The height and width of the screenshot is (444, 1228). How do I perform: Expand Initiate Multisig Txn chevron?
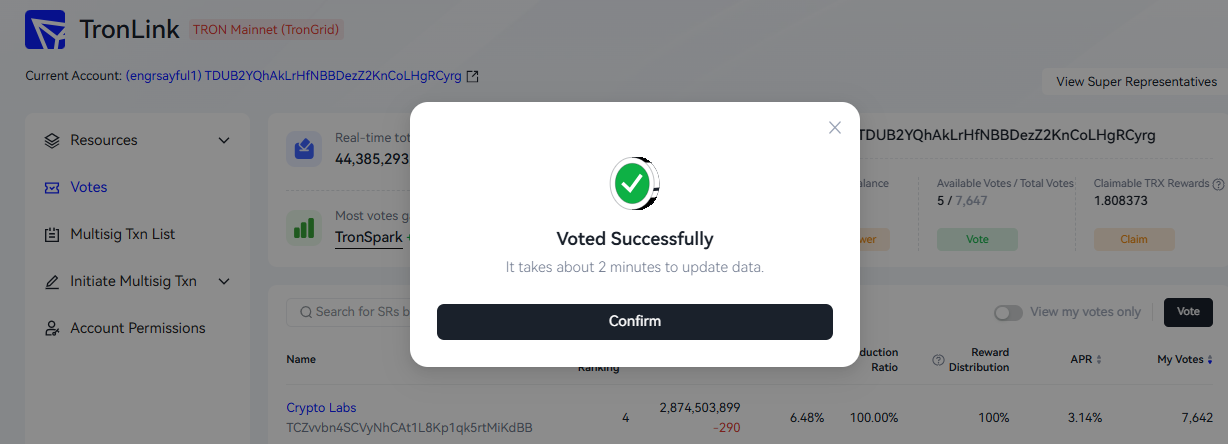[x=224, y=281]
